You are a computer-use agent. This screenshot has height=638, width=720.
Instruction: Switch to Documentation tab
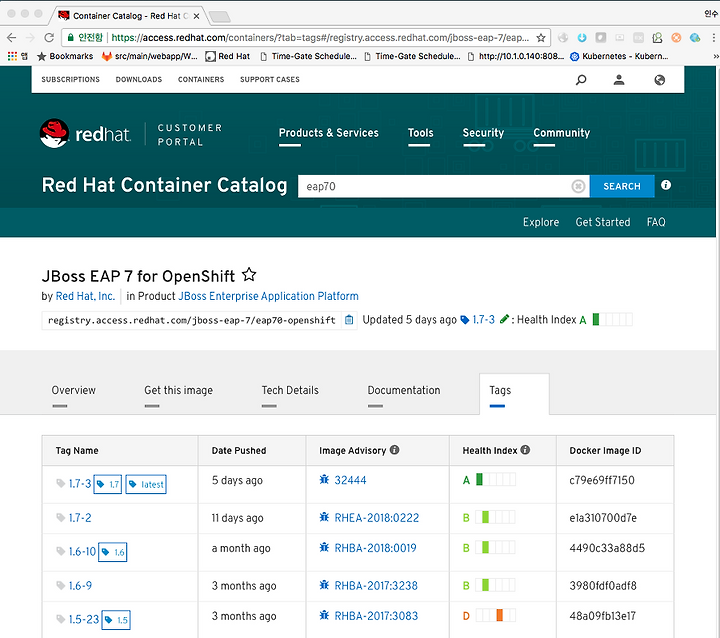pos(404,390)
